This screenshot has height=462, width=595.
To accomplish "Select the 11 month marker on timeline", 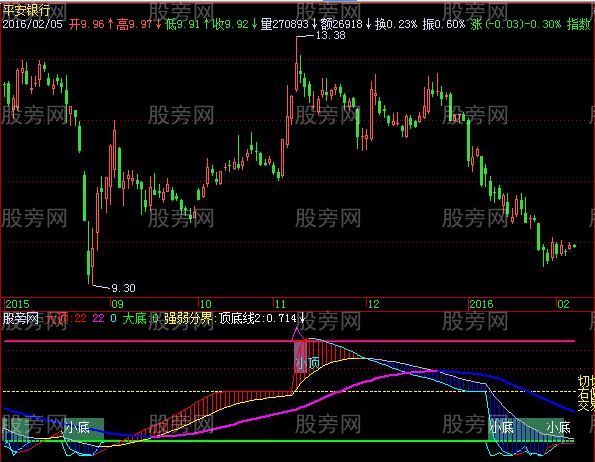I will pyautogui.click(x=280, y=304).
